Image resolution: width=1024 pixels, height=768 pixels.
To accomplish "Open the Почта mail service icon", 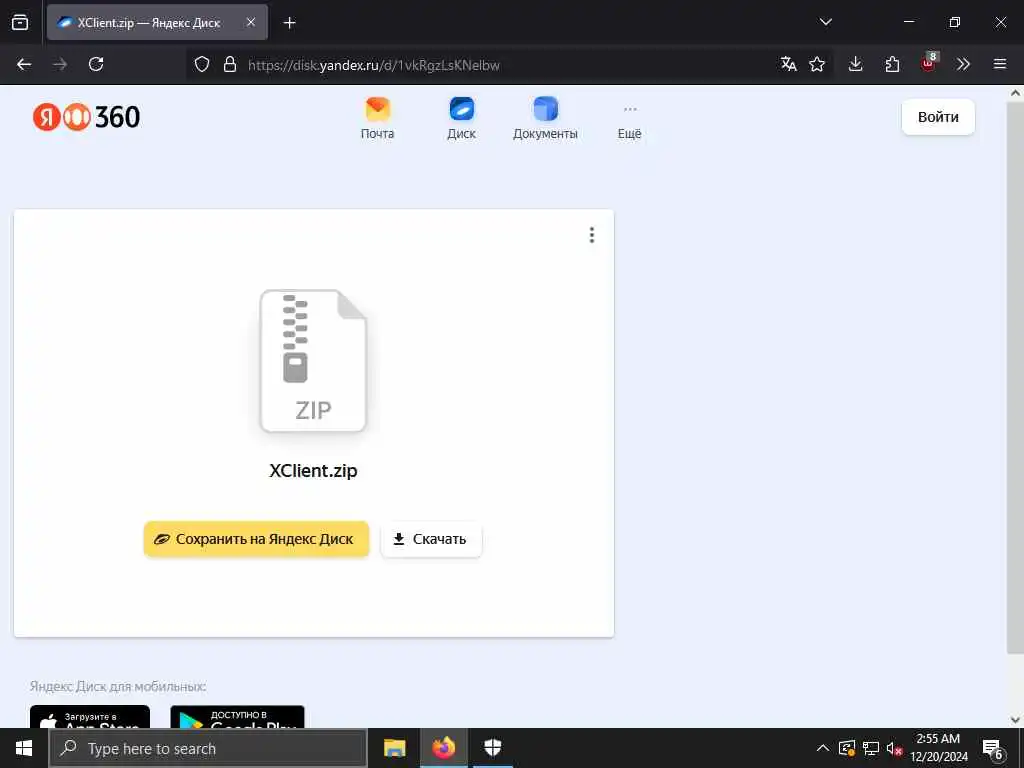I will tap(377, 118).
